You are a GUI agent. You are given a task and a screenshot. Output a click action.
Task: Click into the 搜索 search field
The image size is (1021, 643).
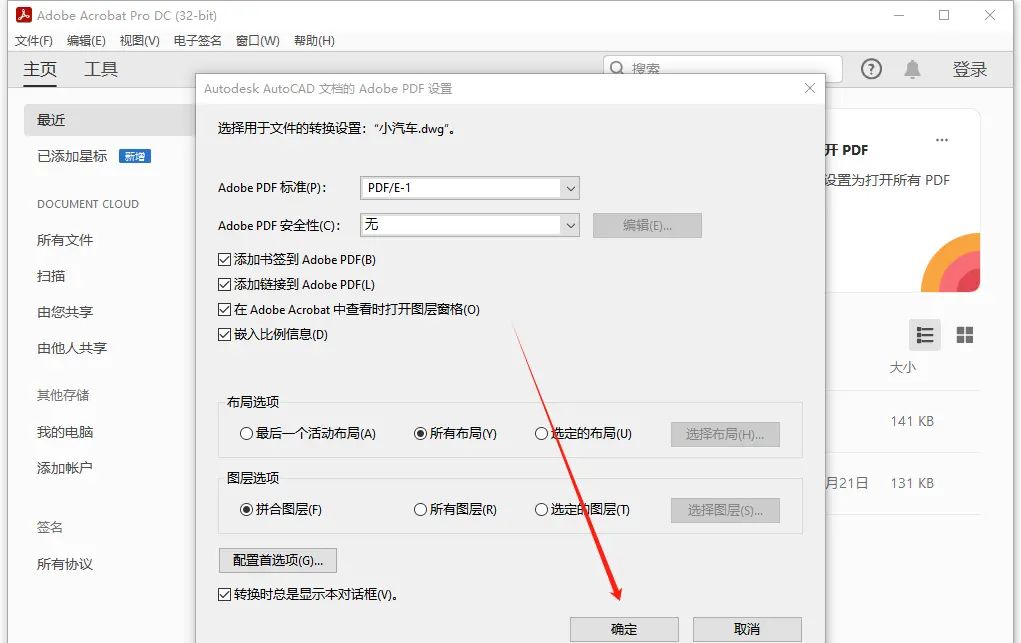pyautogui.click(x=723, y=68)
